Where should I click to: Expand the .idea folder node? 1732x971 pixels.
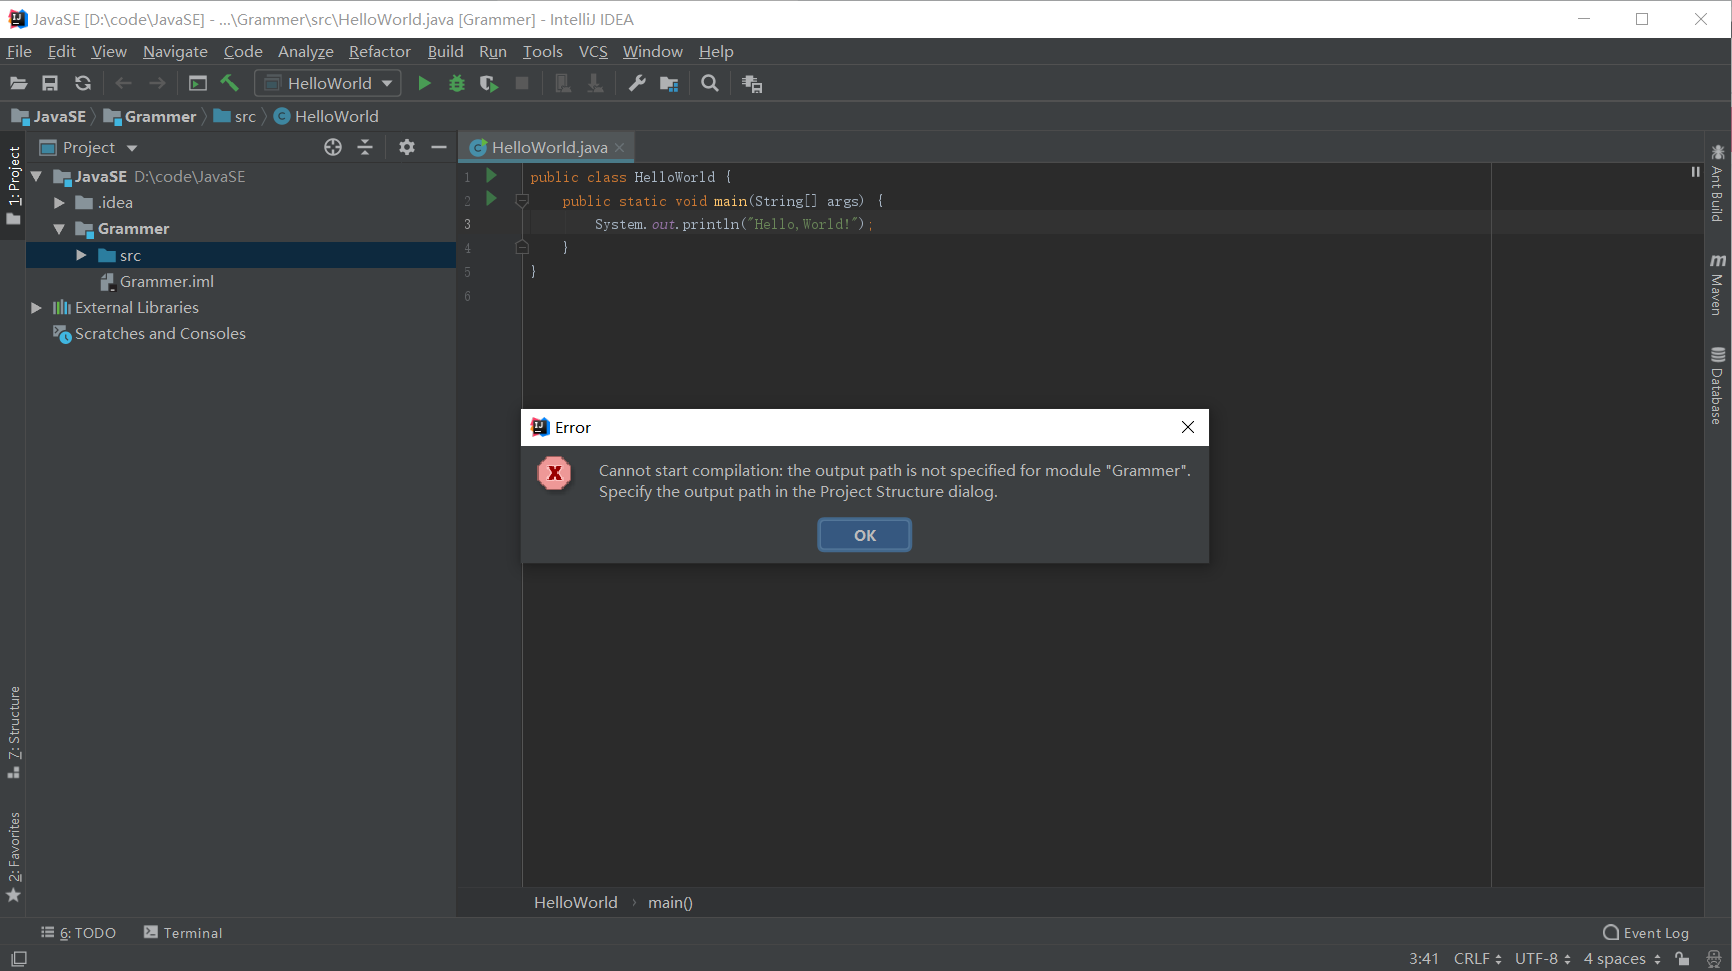[59, 203]
